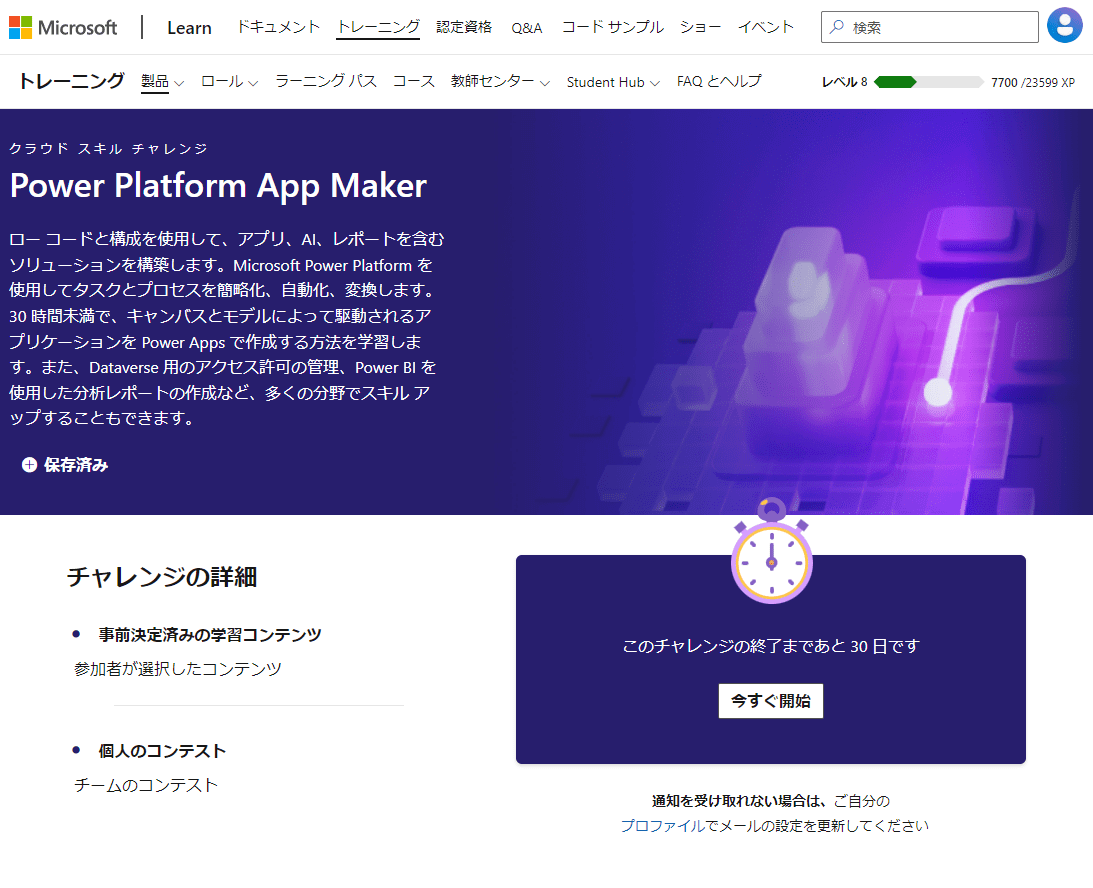Click the 保存済み button

pos(65,465)
